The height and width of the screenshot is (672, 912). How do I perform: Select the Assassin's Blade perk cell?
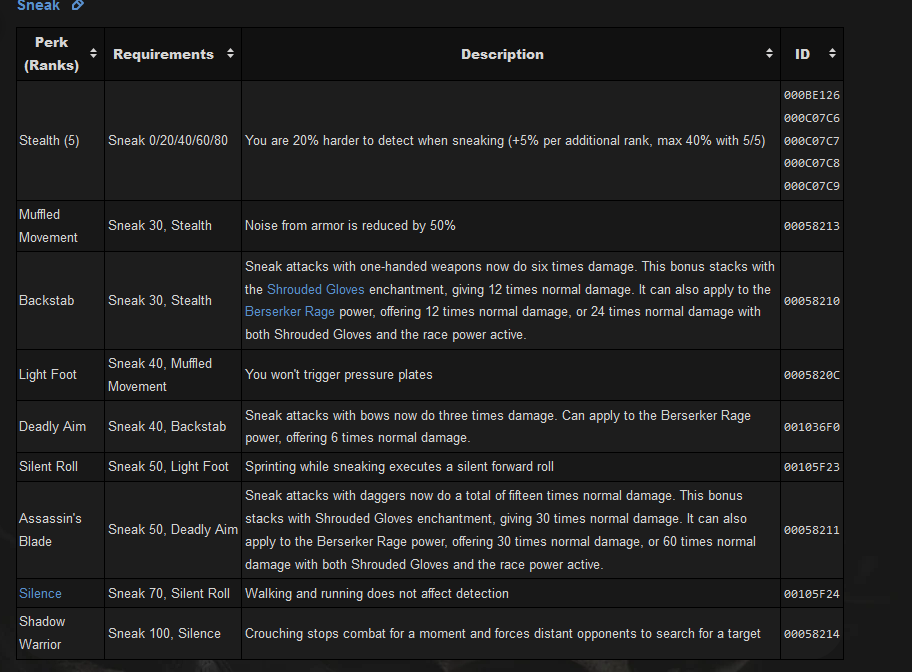(60, 530)
